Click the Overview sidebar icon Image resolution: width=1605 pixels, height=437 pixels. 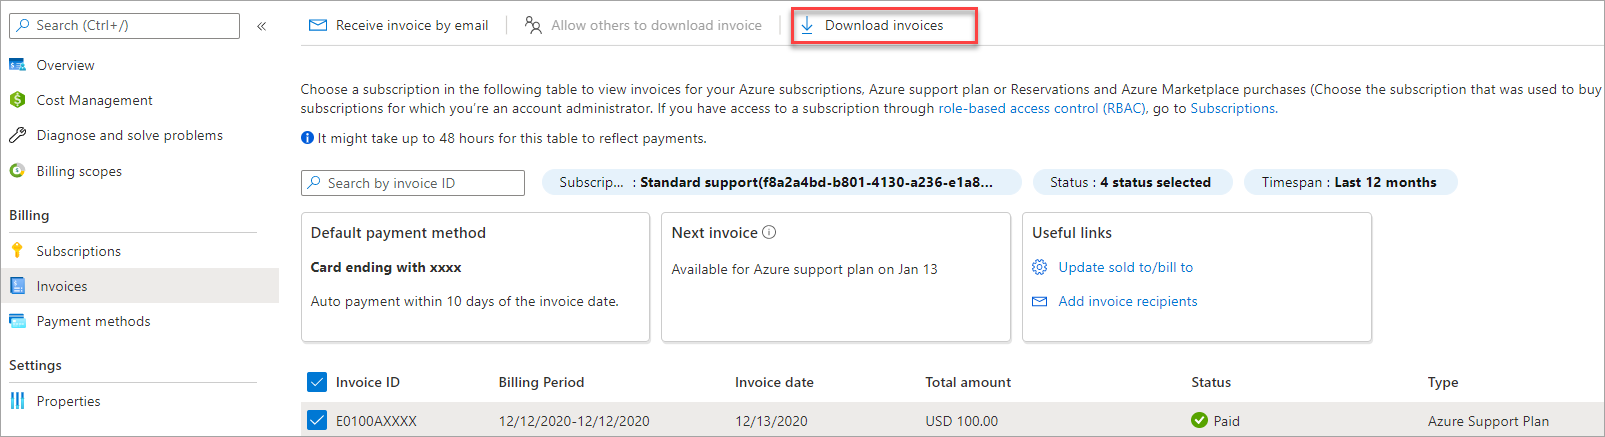coord(17,65)
